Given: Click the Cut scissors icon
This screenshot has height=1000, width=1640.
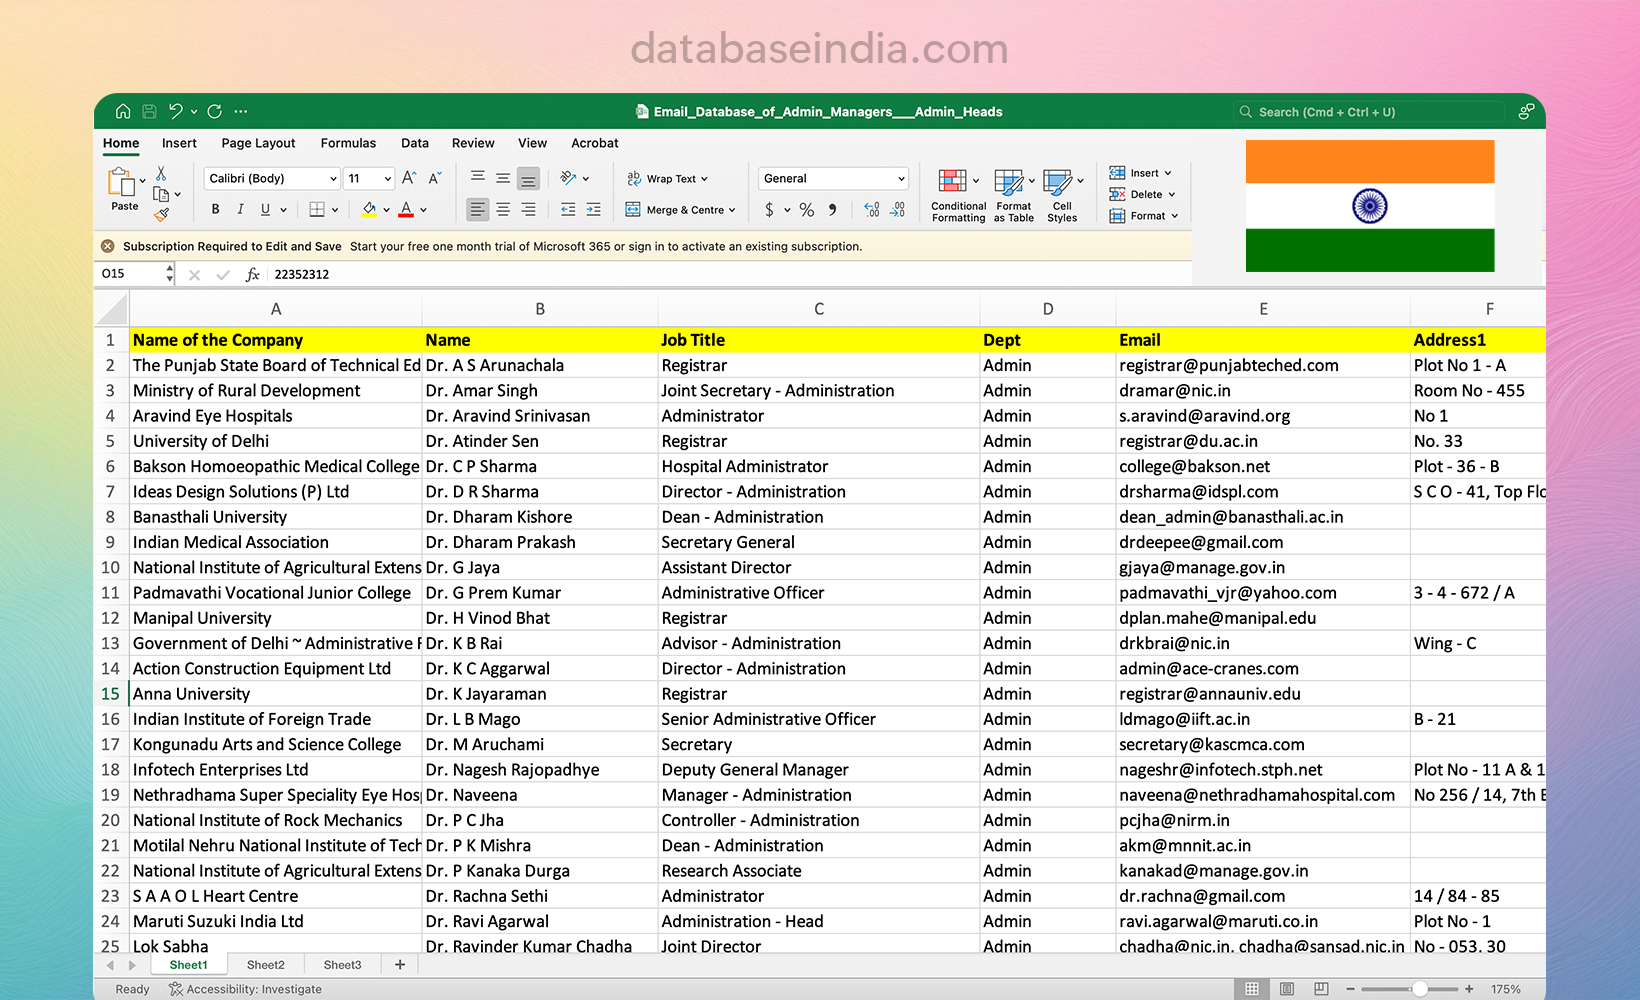Looking at the screenshot, I should [x=161, y=174].
